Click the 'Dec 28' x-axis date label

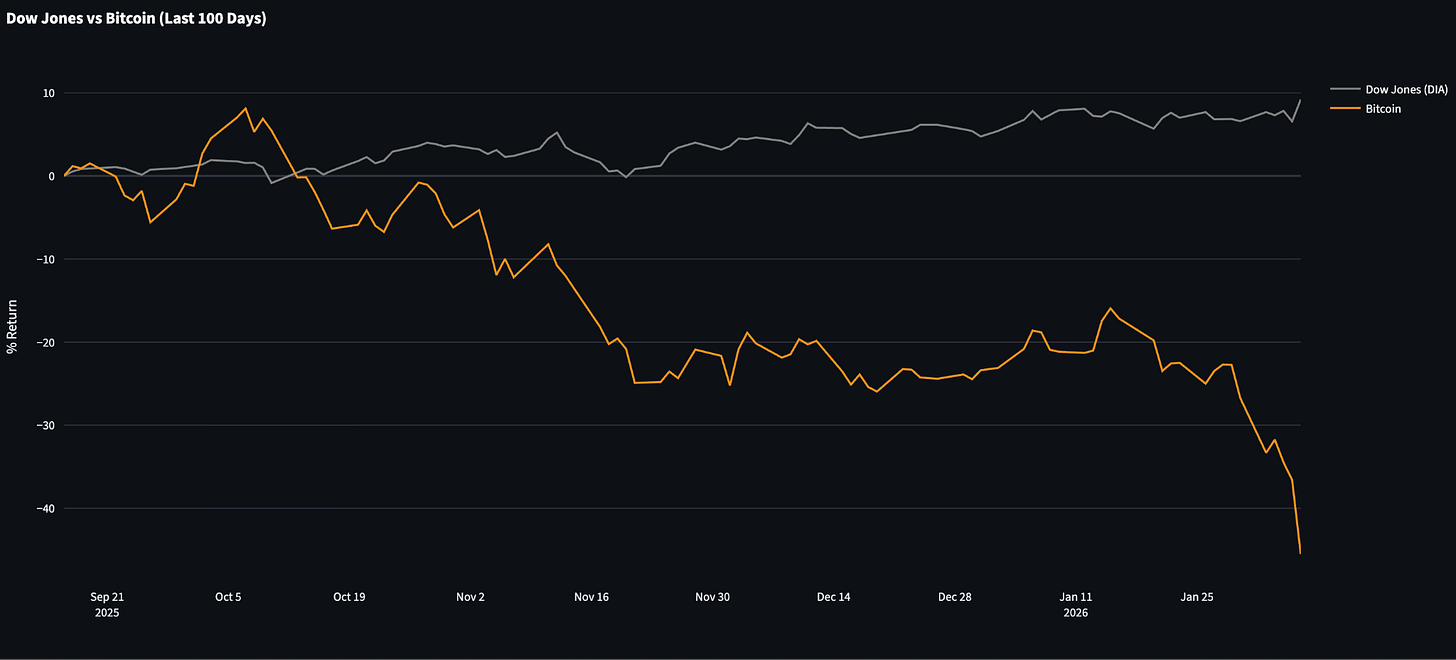coord(955,597)
